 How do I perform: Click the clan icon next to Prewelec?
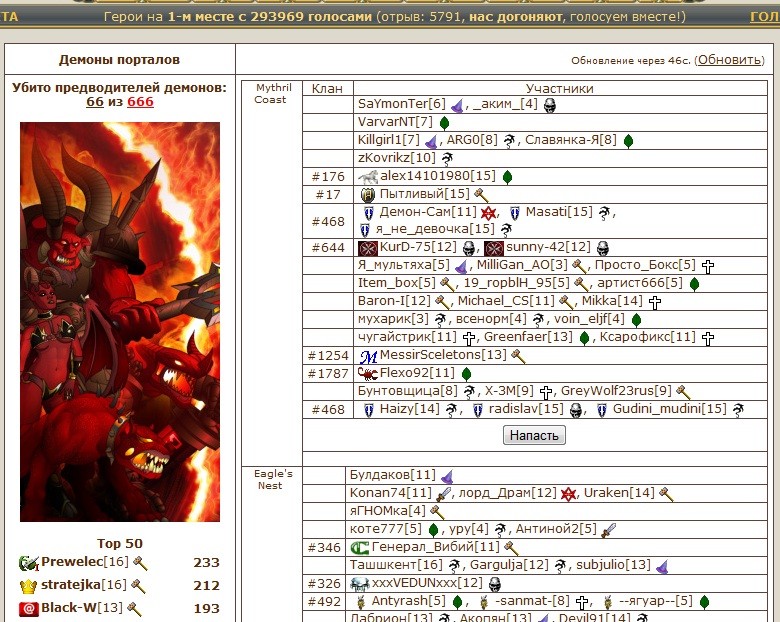(x=29, y=563)
